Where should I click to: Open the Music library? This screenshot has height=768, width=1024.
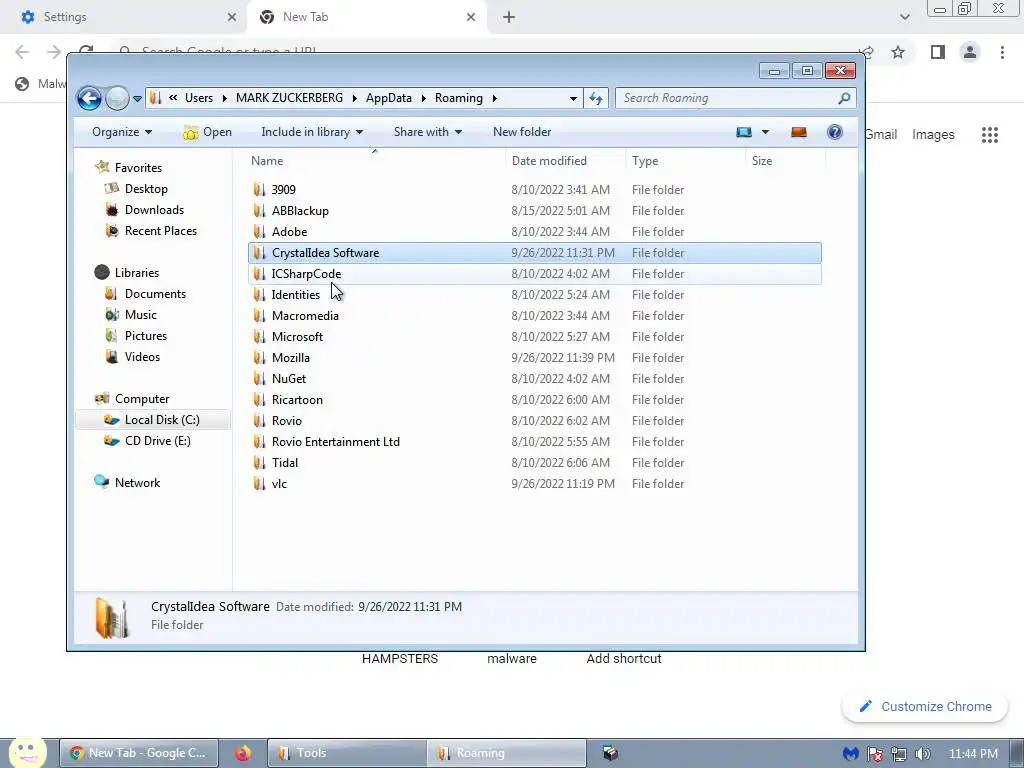coord(140,315)
